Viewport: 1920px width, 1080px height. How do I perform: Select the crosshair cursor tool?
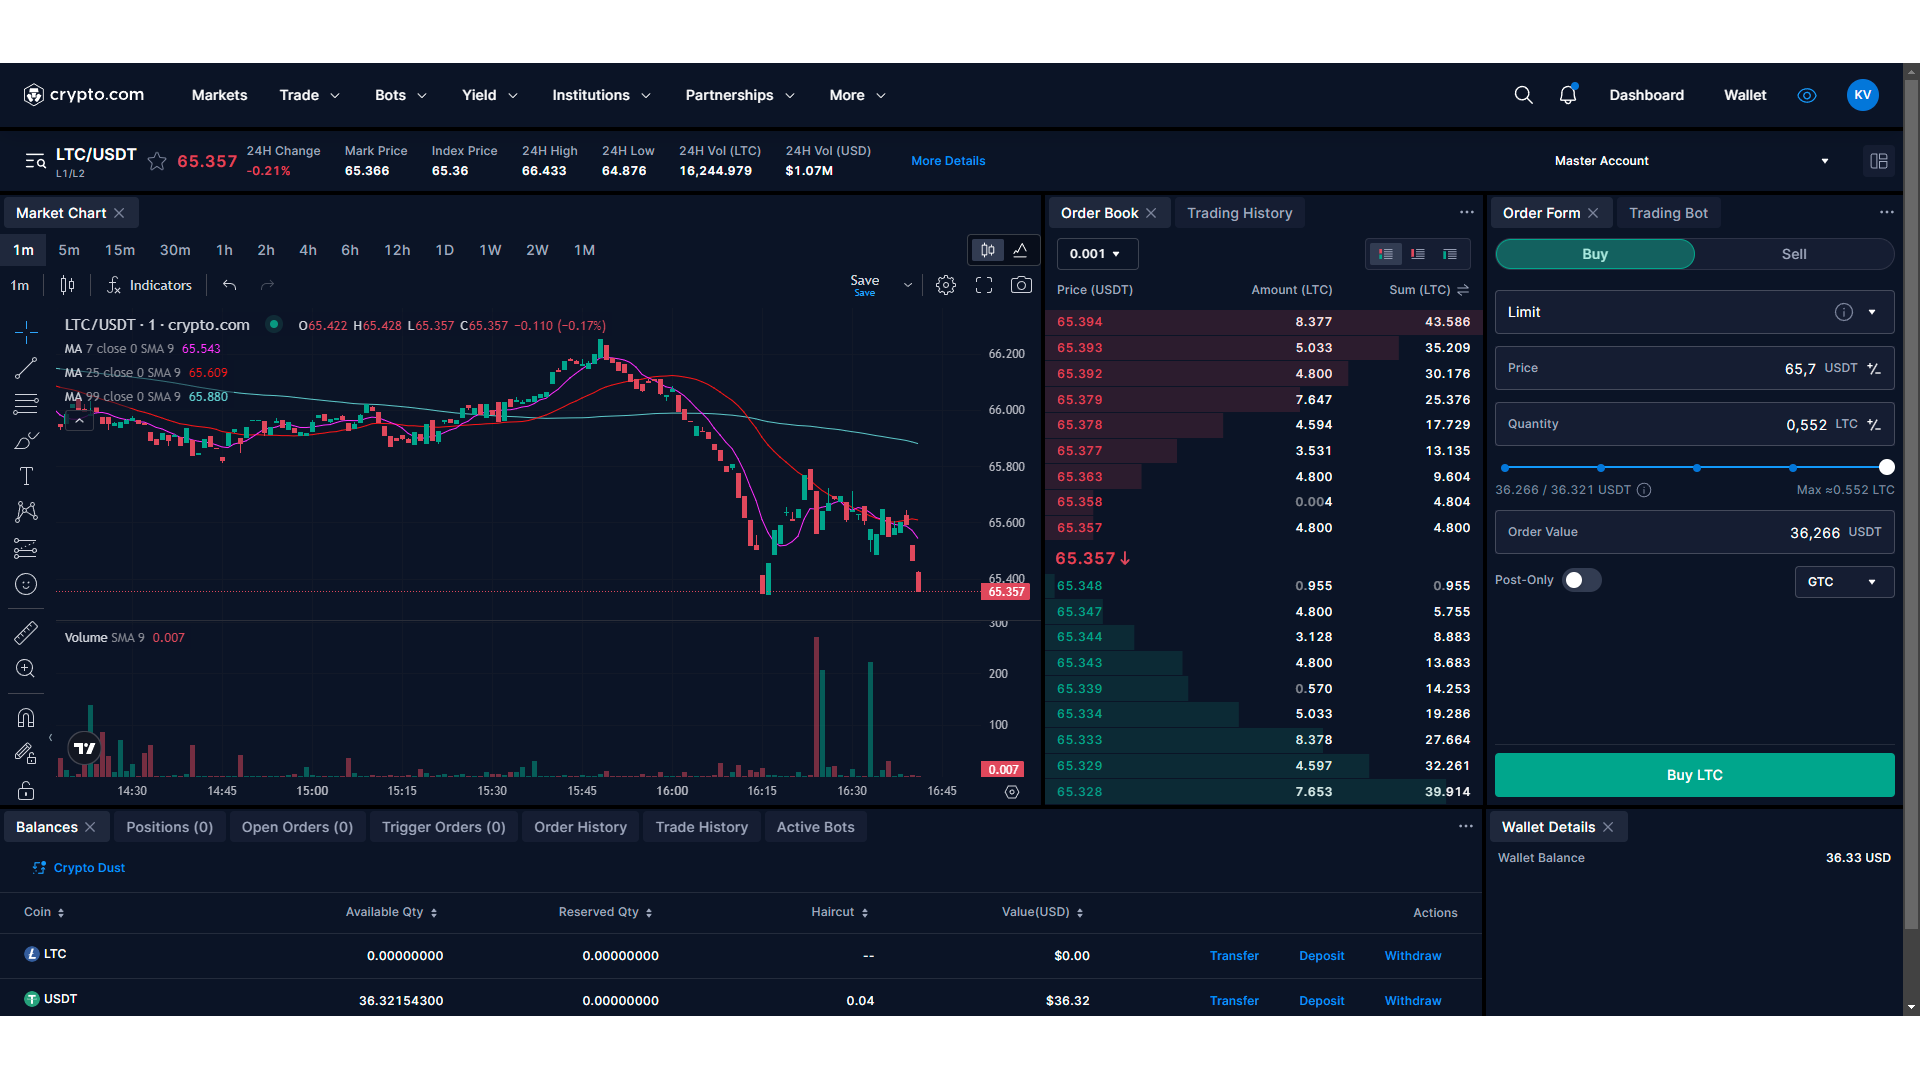[x=26, y=331]
